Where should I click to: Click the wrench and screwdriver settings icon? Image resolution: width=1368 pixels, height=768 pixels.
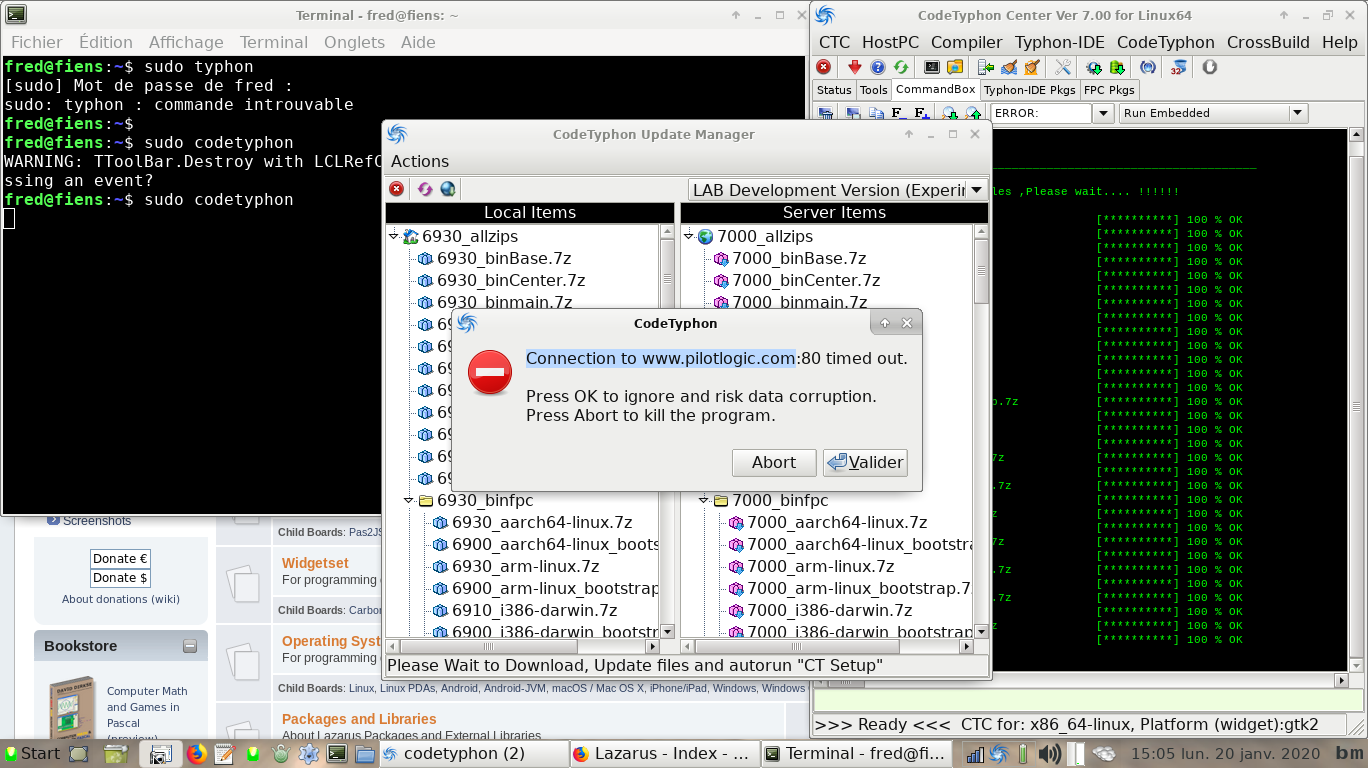(1063, 67)
